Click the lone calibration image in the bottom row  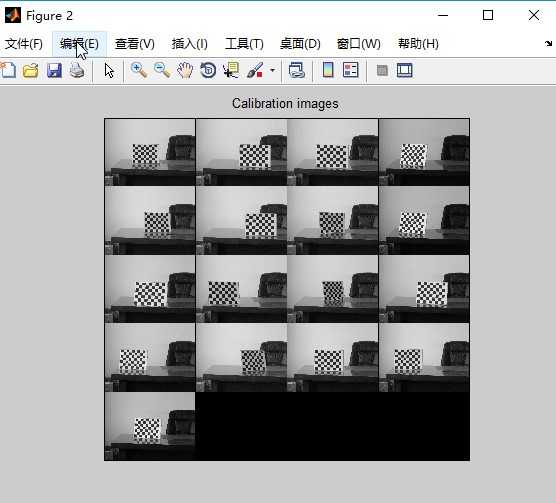[150, 426]
